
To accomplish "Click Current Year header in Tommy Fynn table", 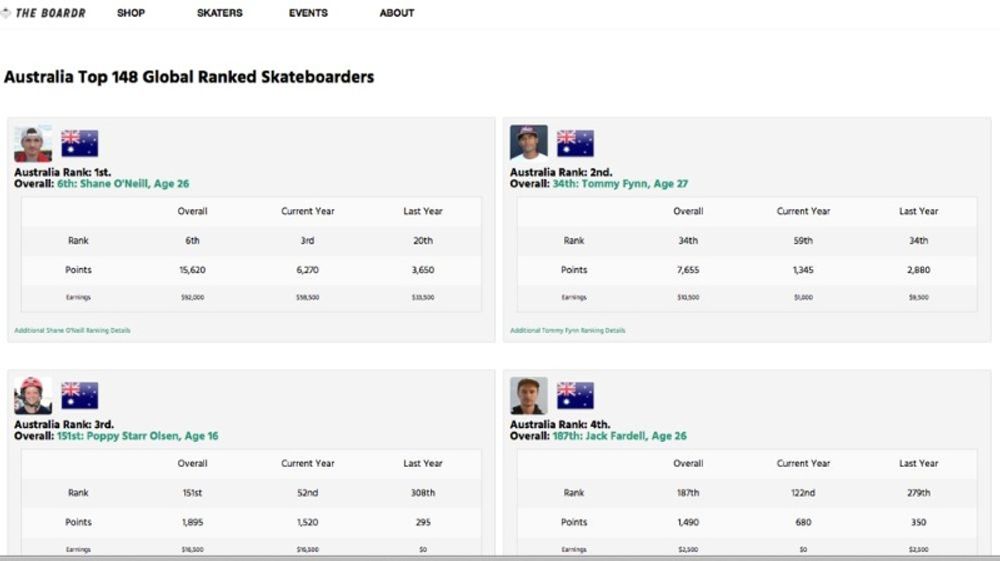I will tap(803, 211).
